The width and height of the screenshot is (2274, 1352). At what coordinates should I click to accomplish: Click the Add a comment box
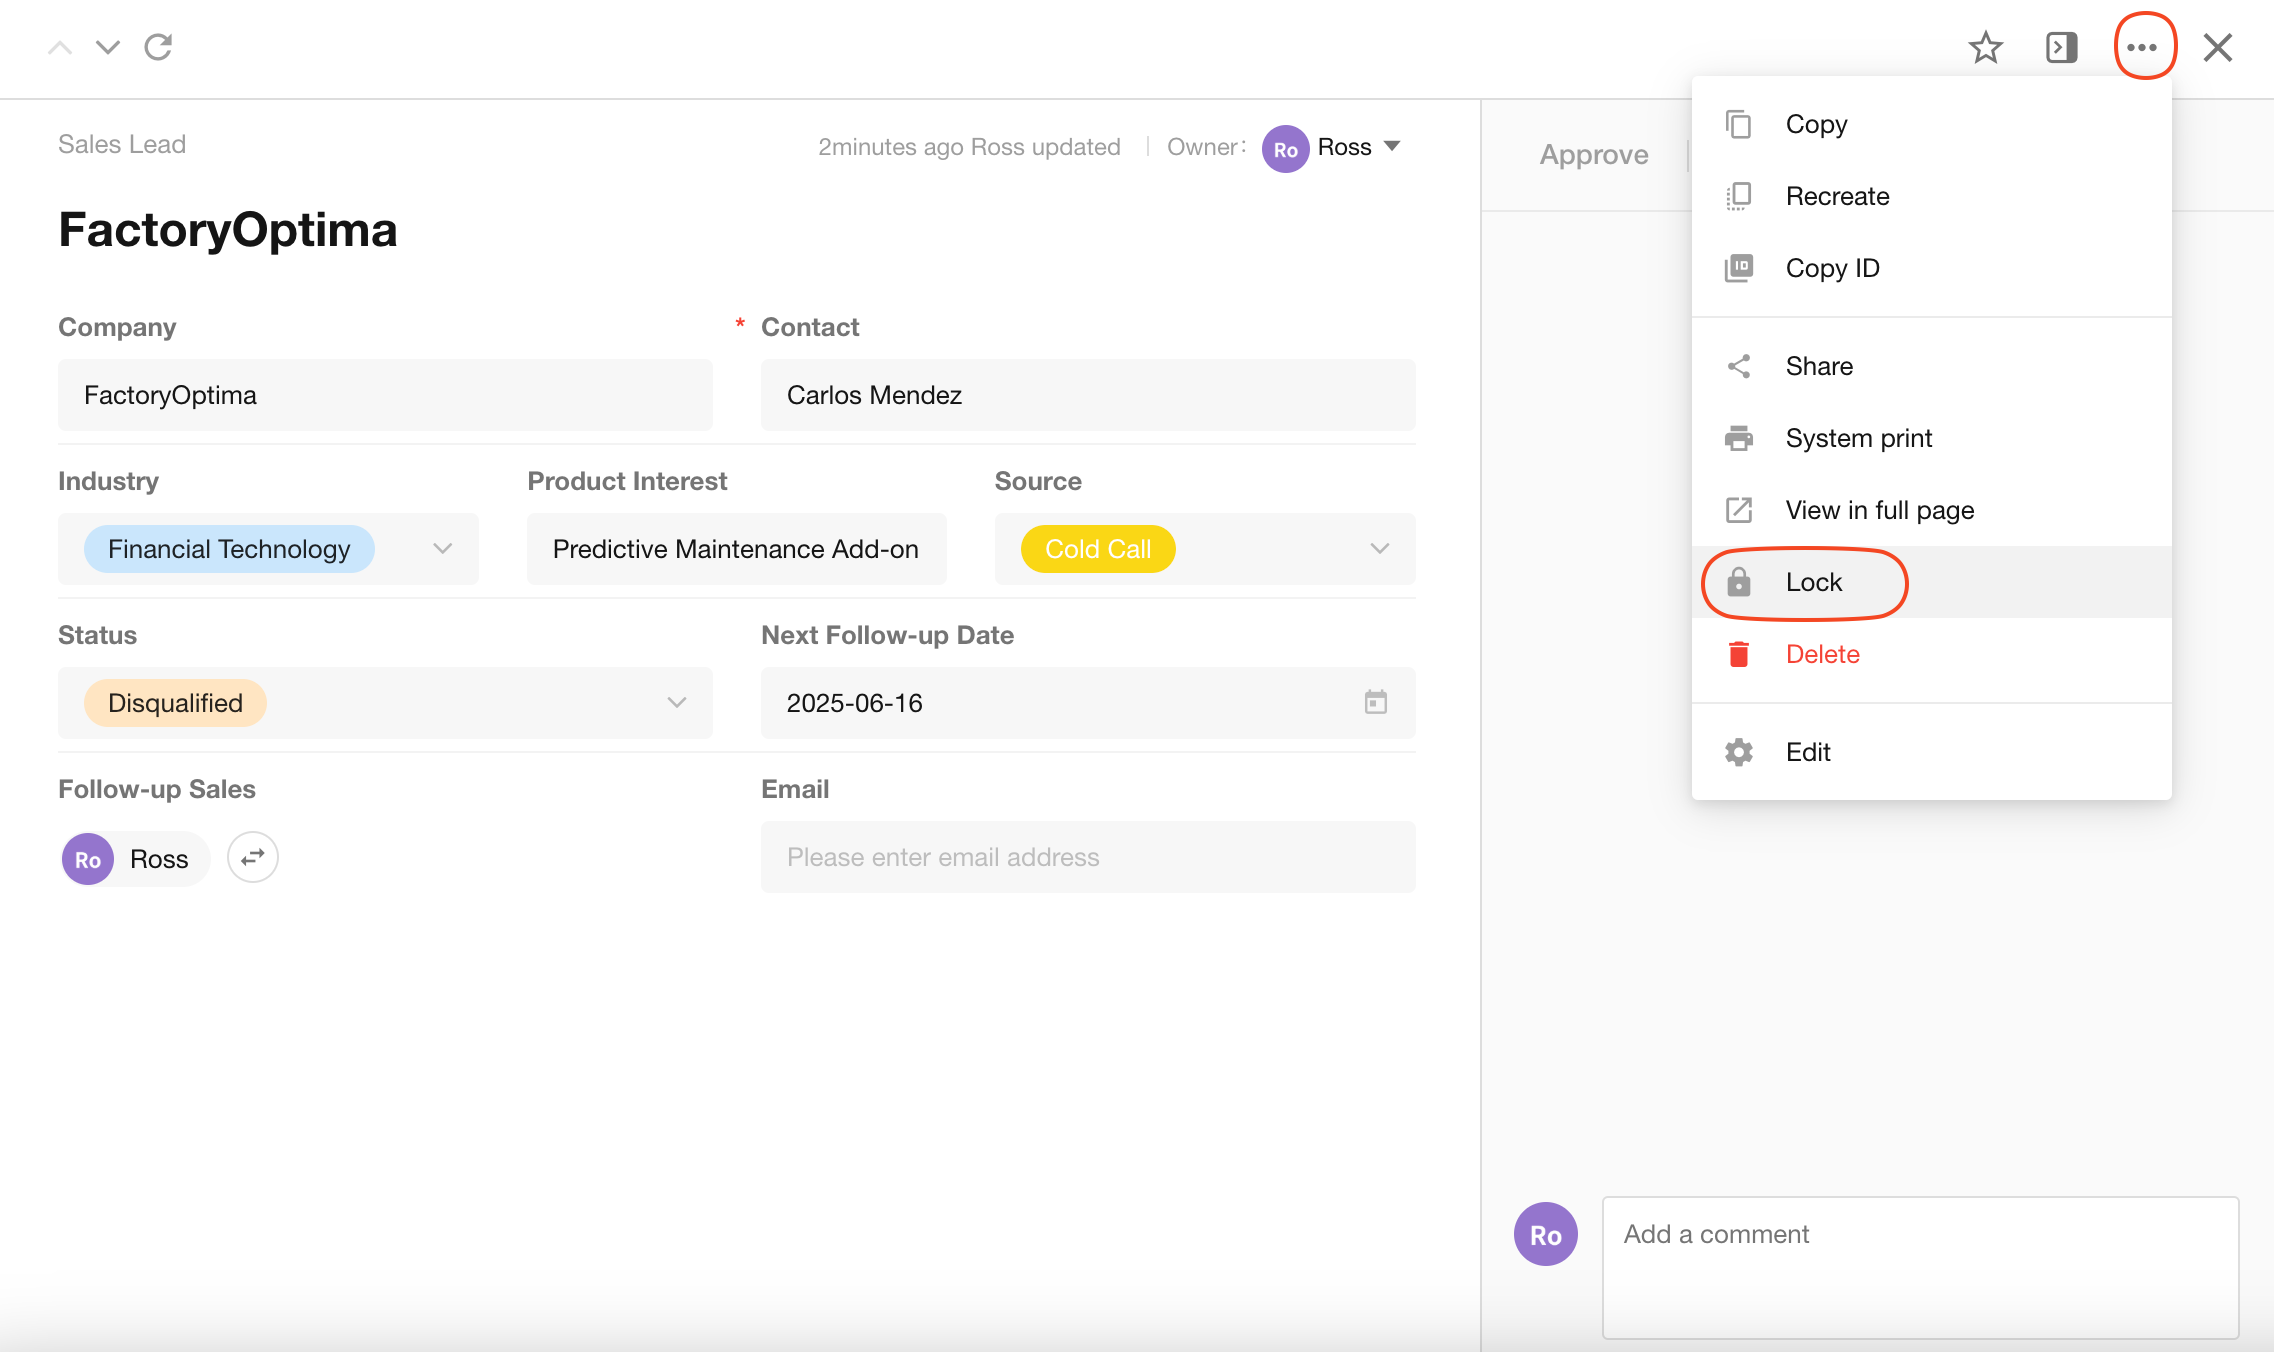(x=1919, y=1266)
